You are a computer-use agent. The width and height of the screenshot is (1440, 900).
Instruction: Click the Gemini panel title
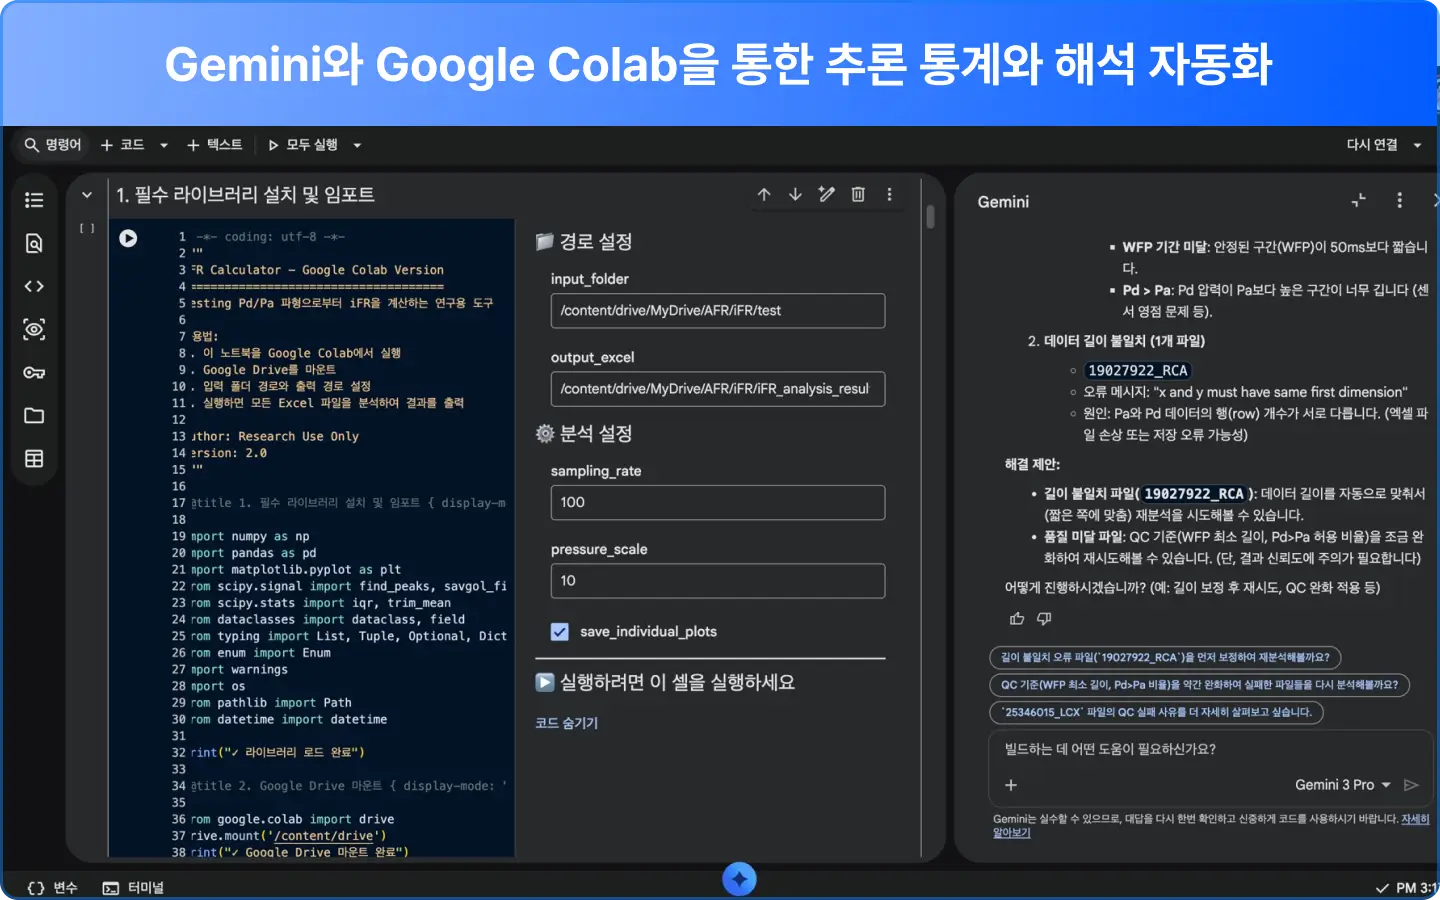click(1003, 201)
